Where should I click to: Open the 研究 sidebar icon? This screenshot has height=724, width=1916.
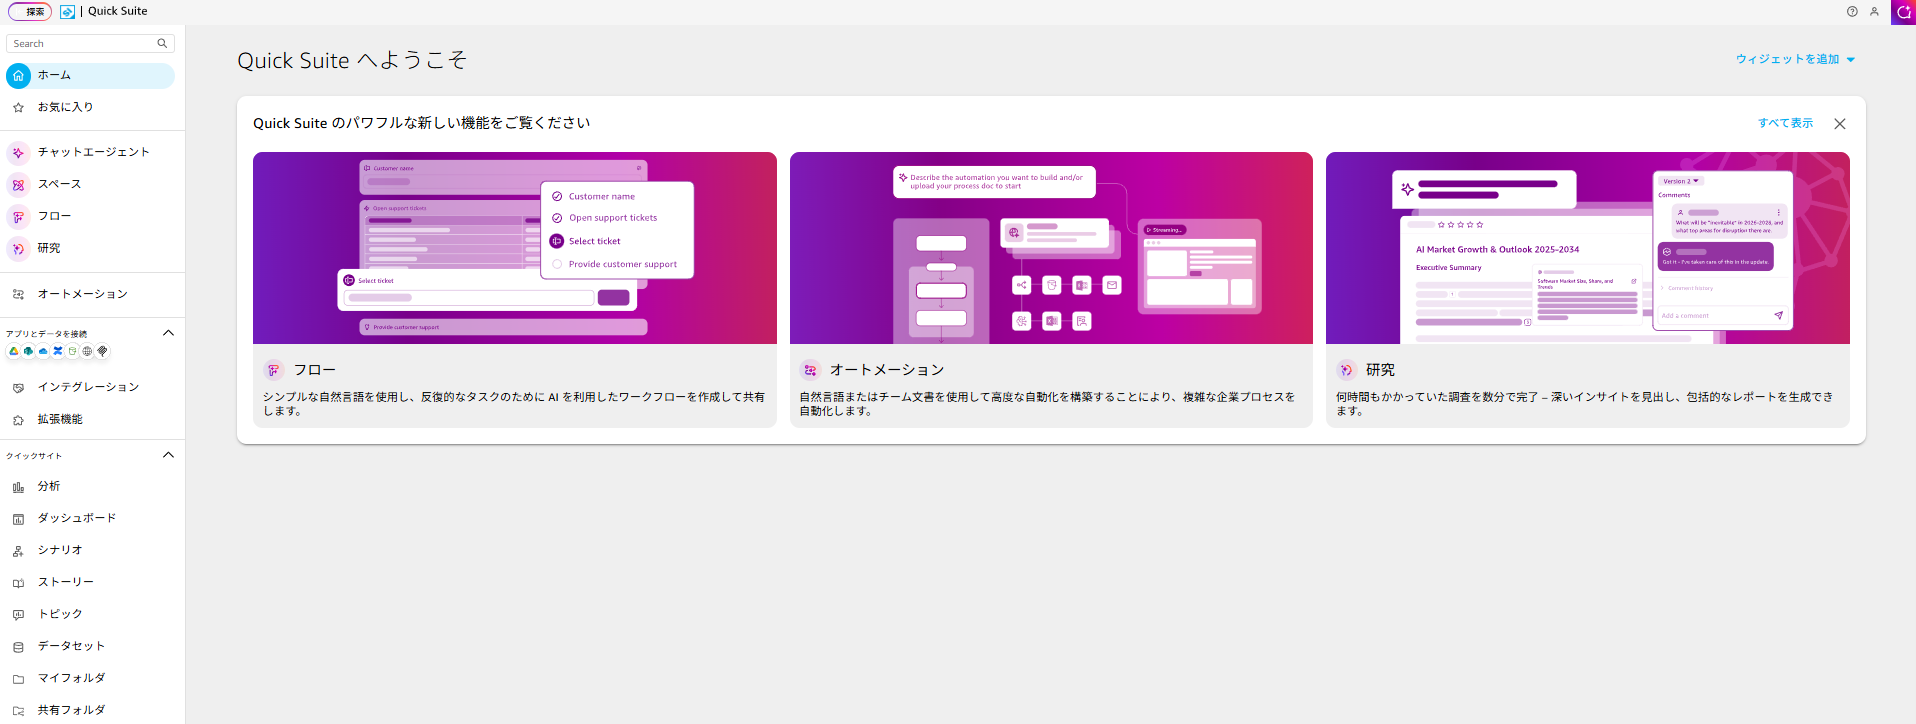(x=18, y=249)
